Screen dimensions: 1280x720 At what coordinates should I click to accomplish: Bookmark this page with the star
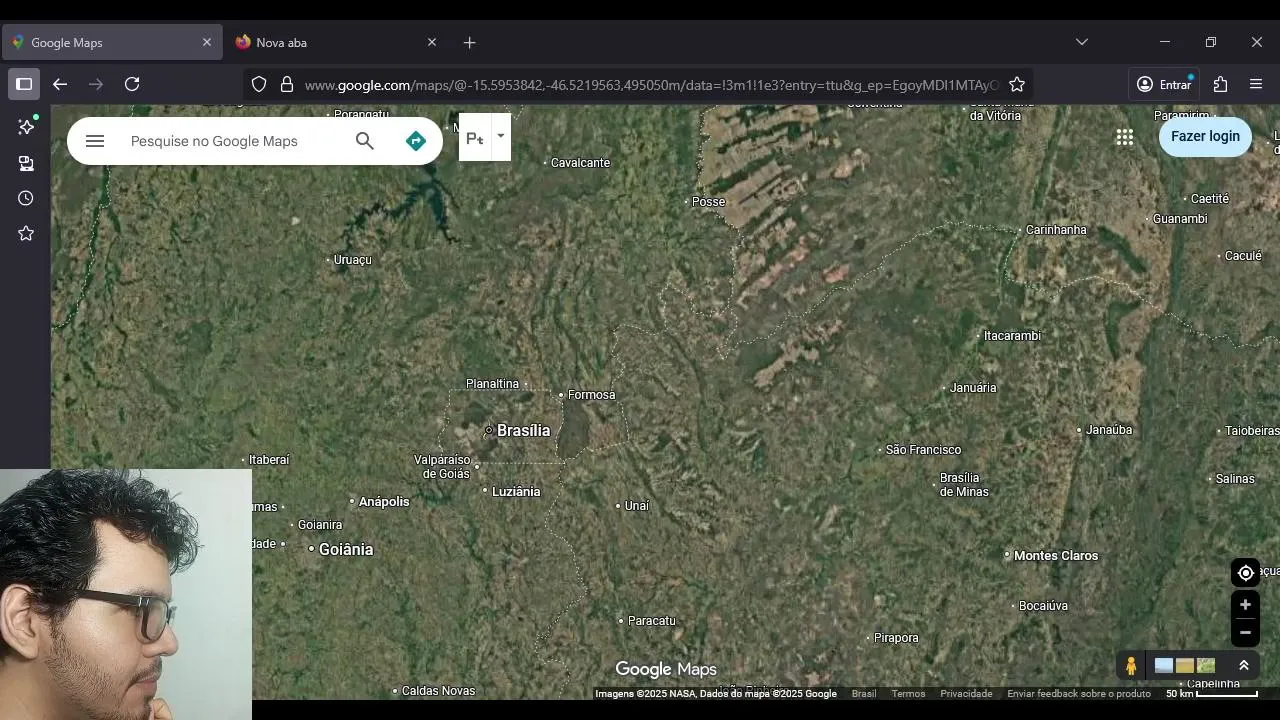(x=1017, y=85)
